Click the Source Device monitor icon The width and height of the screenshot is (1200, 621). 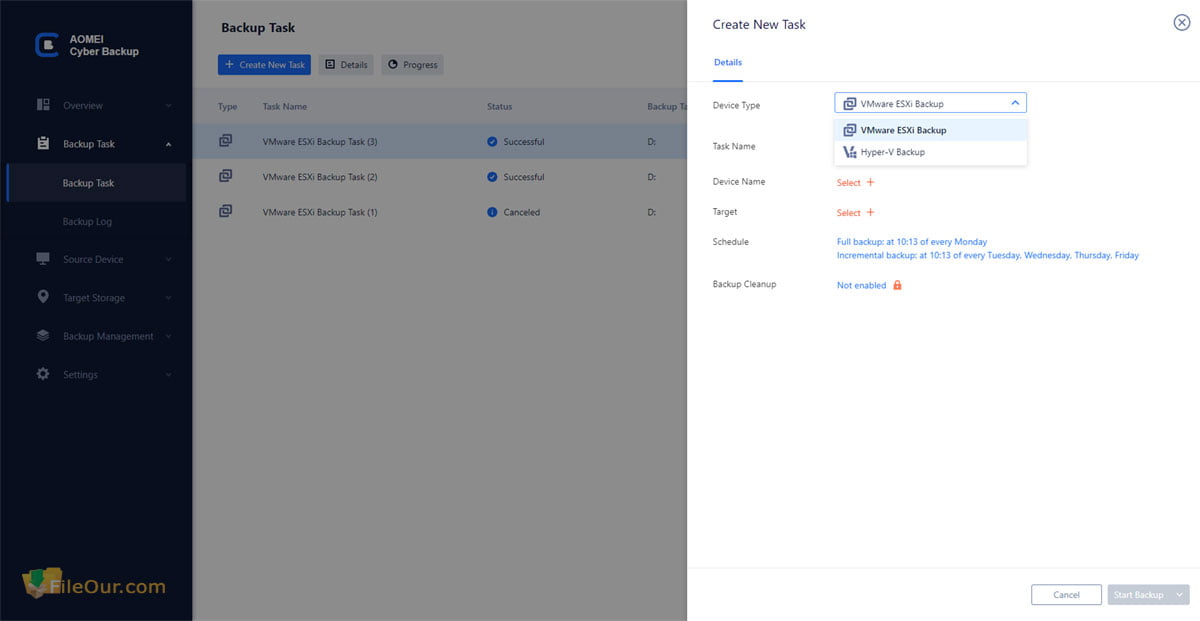coord(43,259)
